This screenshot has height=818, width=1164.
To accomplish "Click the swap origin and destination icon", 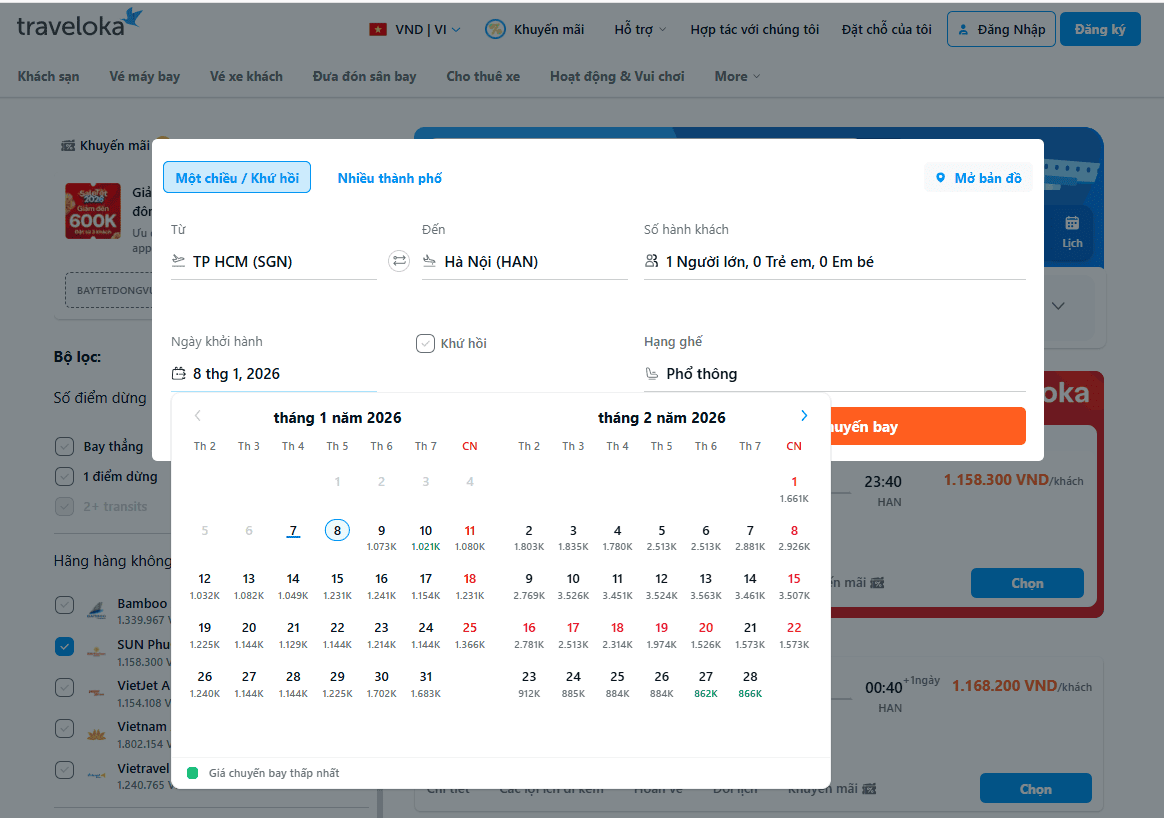I will (x=399, y=261).
